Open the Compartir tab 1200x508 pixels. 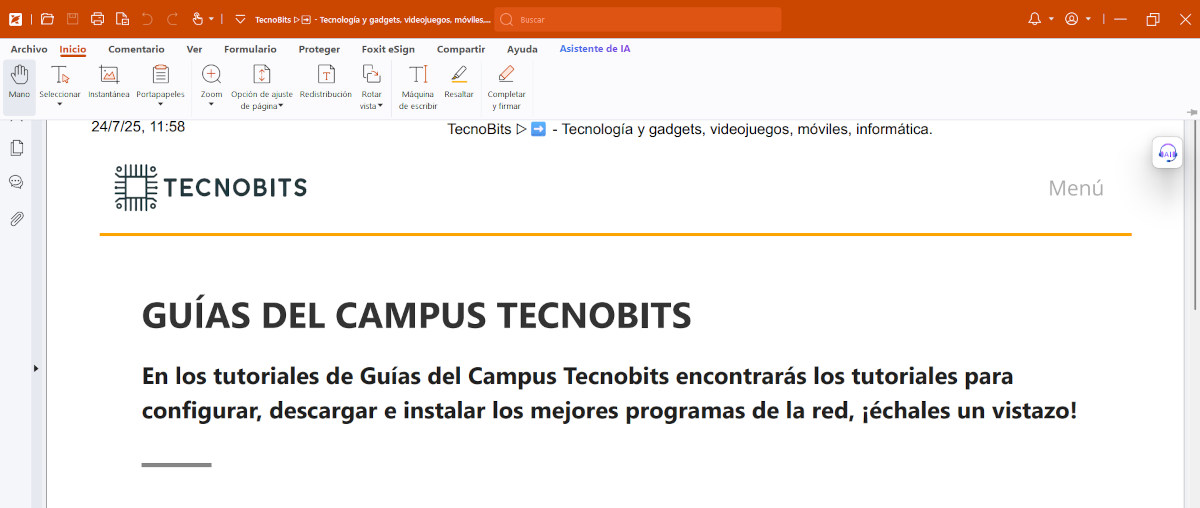(x=461, y=49)
